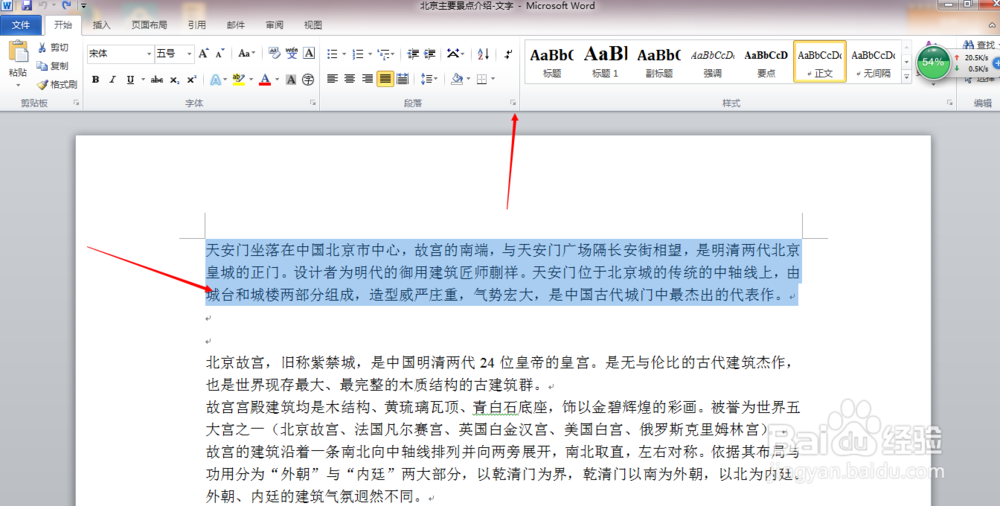Apply red font color

(x=265, y=80)
